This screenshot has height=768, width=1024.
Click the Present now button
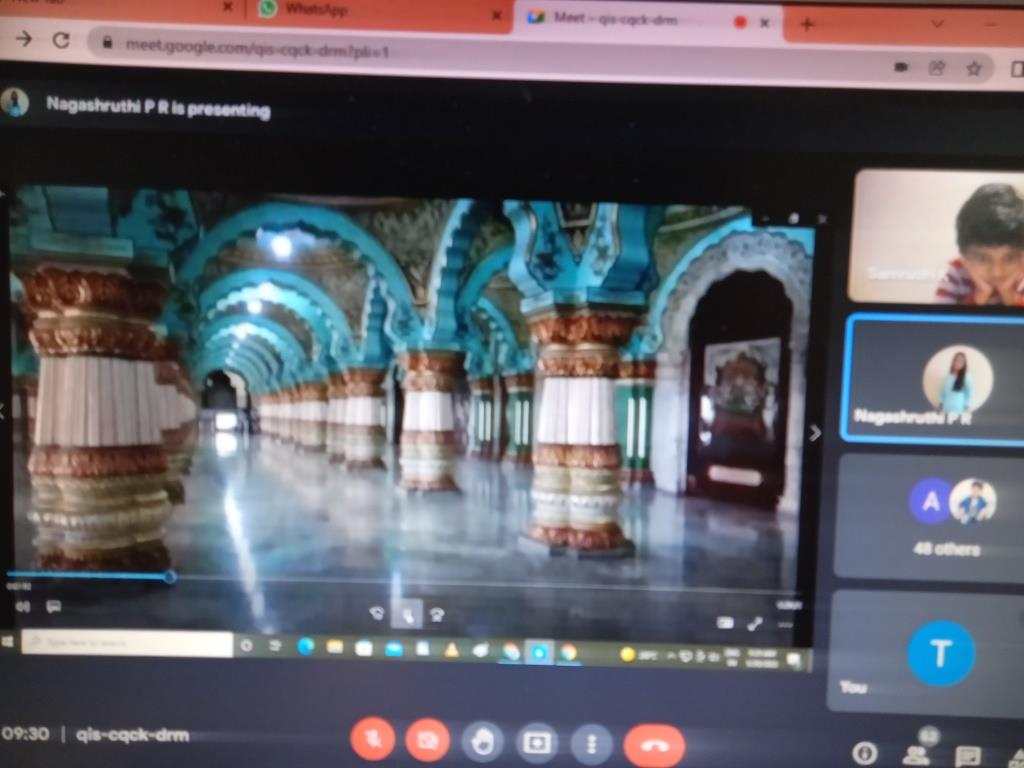tap(537, 743)
